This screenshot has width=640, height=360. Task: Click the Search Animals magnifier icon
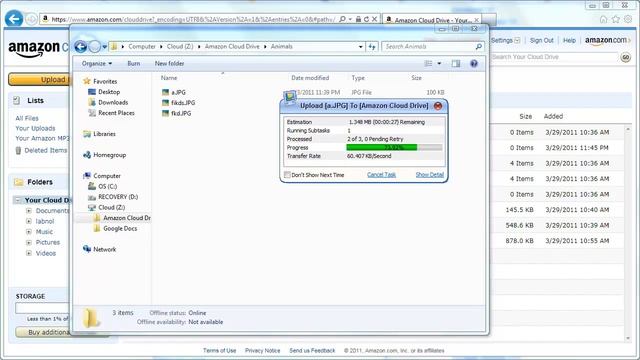(x=478, y=47)
